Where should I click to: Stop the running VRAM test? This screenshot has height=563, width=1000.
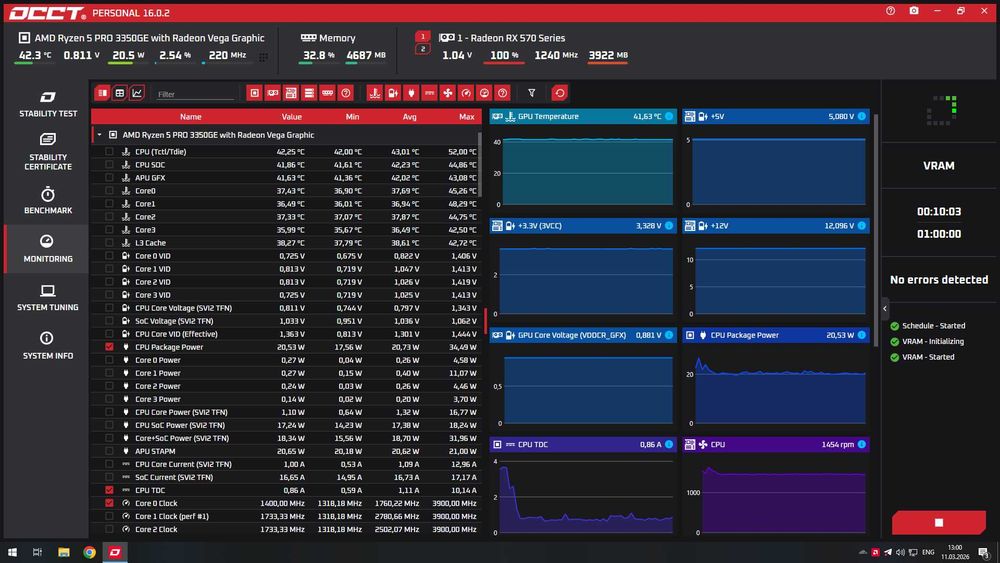pyautogui.click(x=939, y=522)
